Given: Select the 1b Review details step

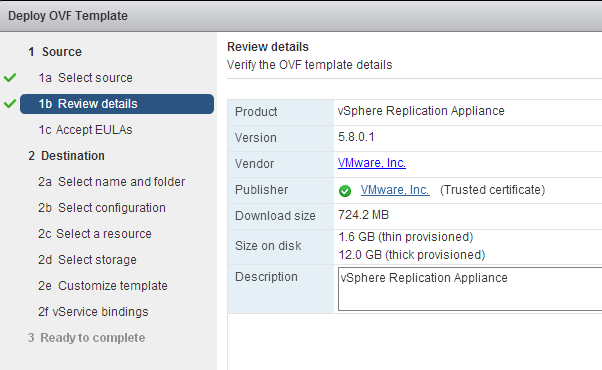Looking at the screenshot, I should click(117, 104).
